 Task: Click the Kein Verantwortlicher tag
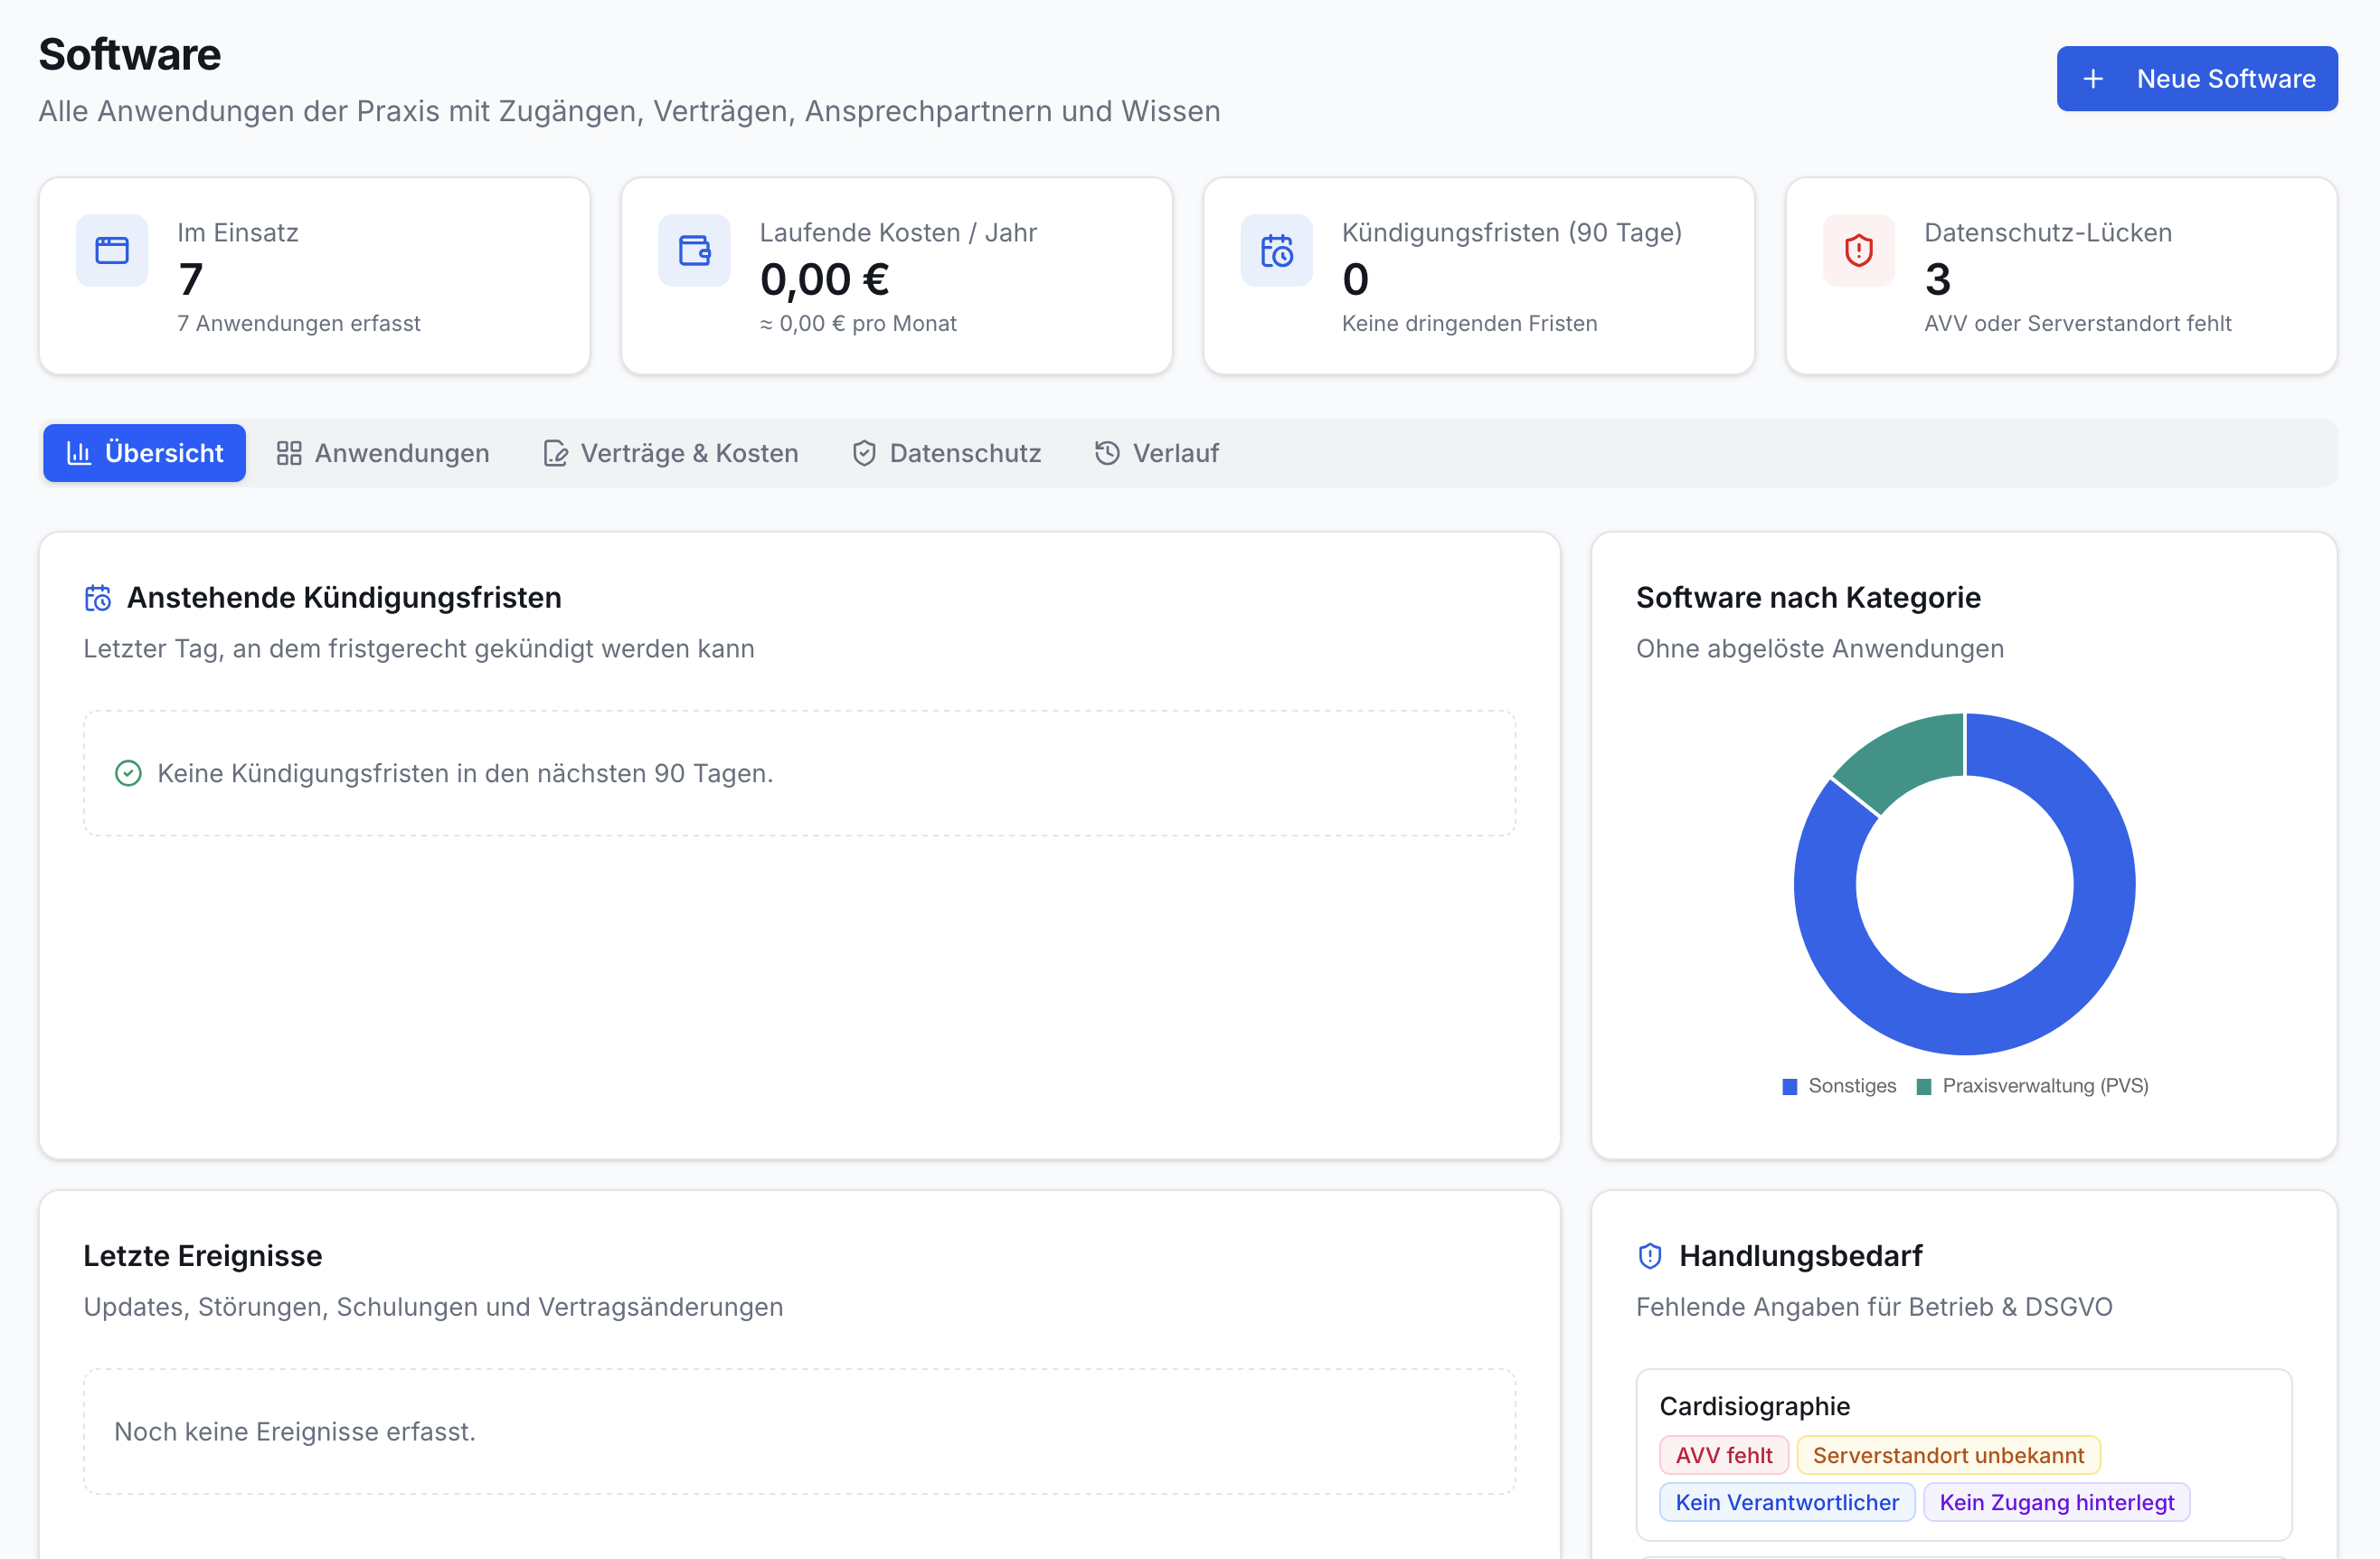click(x=1787, y=1502)
